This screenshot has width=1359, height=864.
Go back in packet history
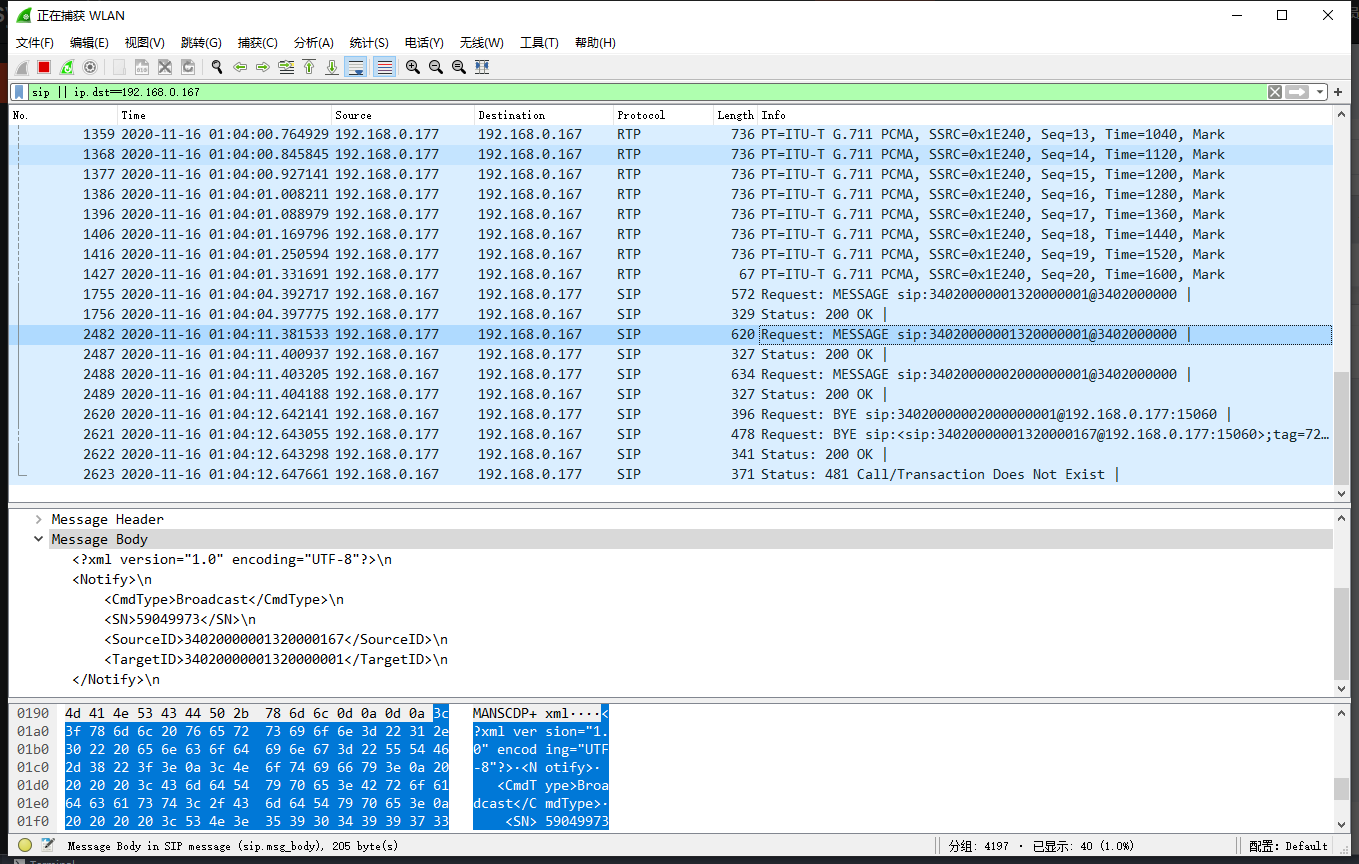(240, 67)
